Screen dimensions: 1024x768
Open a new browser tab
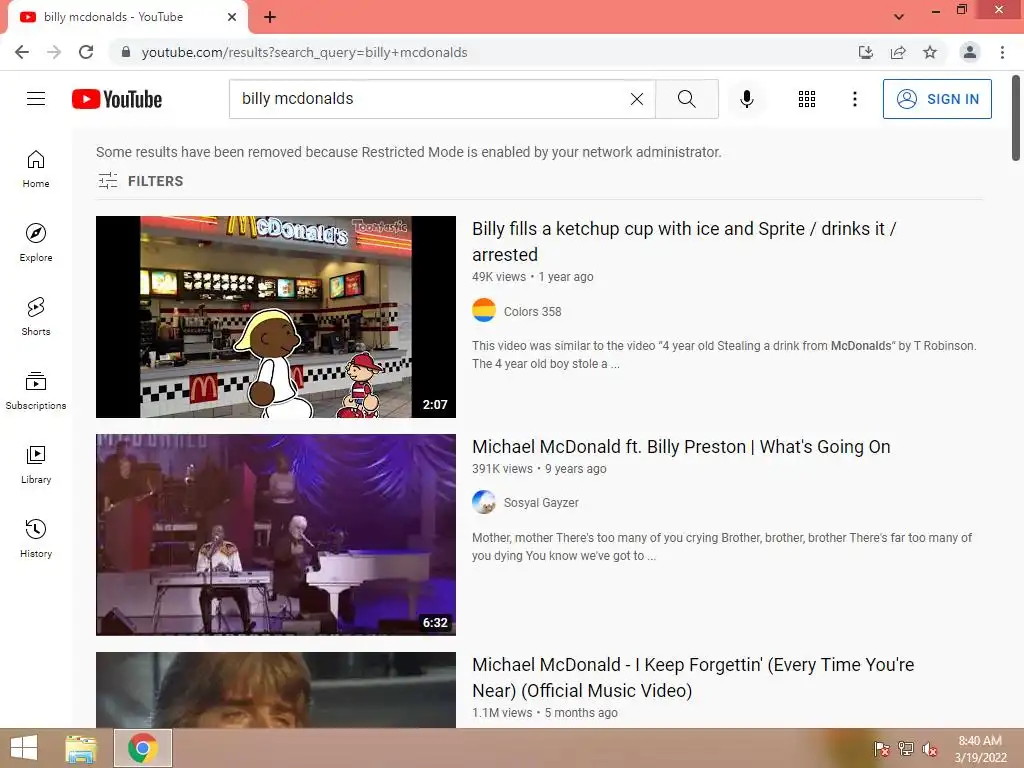click(x=270, y=17)
